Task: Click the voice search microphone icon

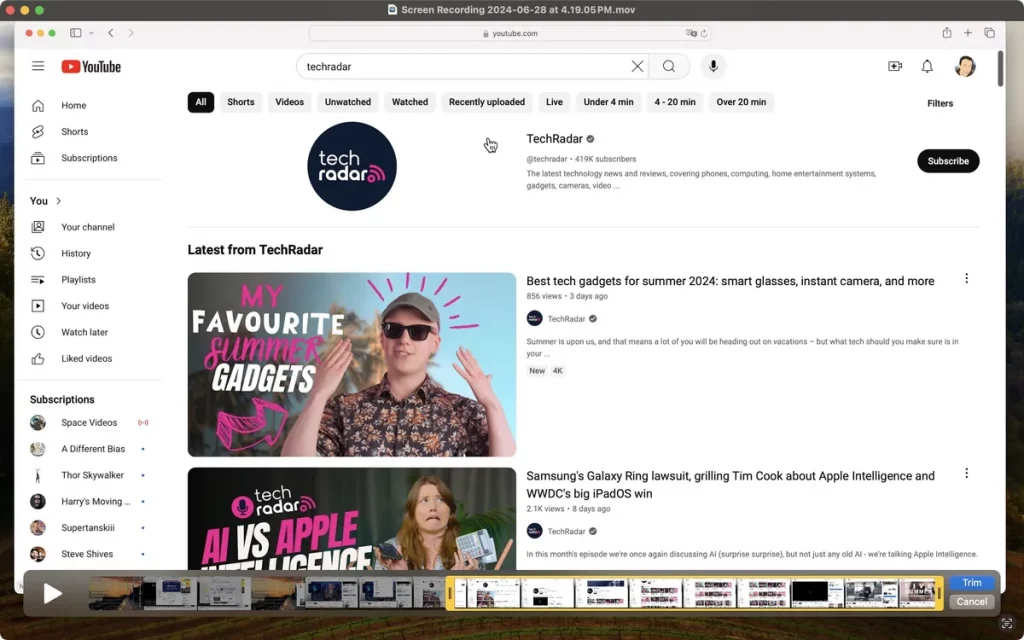Action: point(713,66)
